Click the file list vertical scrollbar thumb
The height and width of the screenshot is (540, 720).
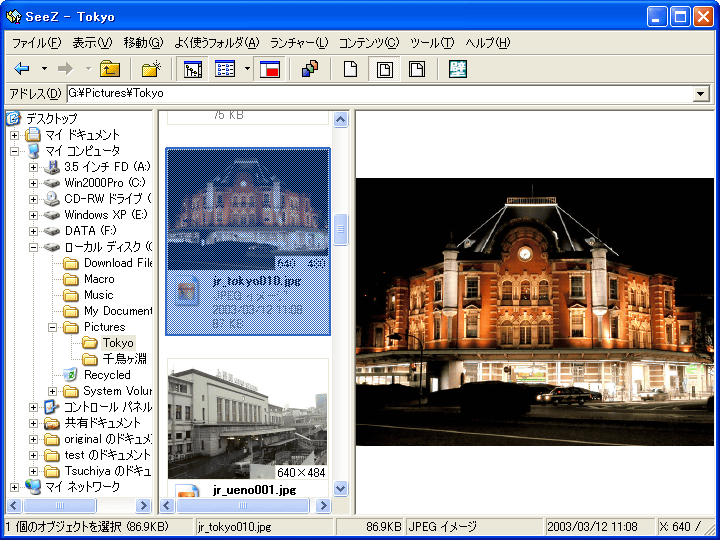(x=340, y=229)
